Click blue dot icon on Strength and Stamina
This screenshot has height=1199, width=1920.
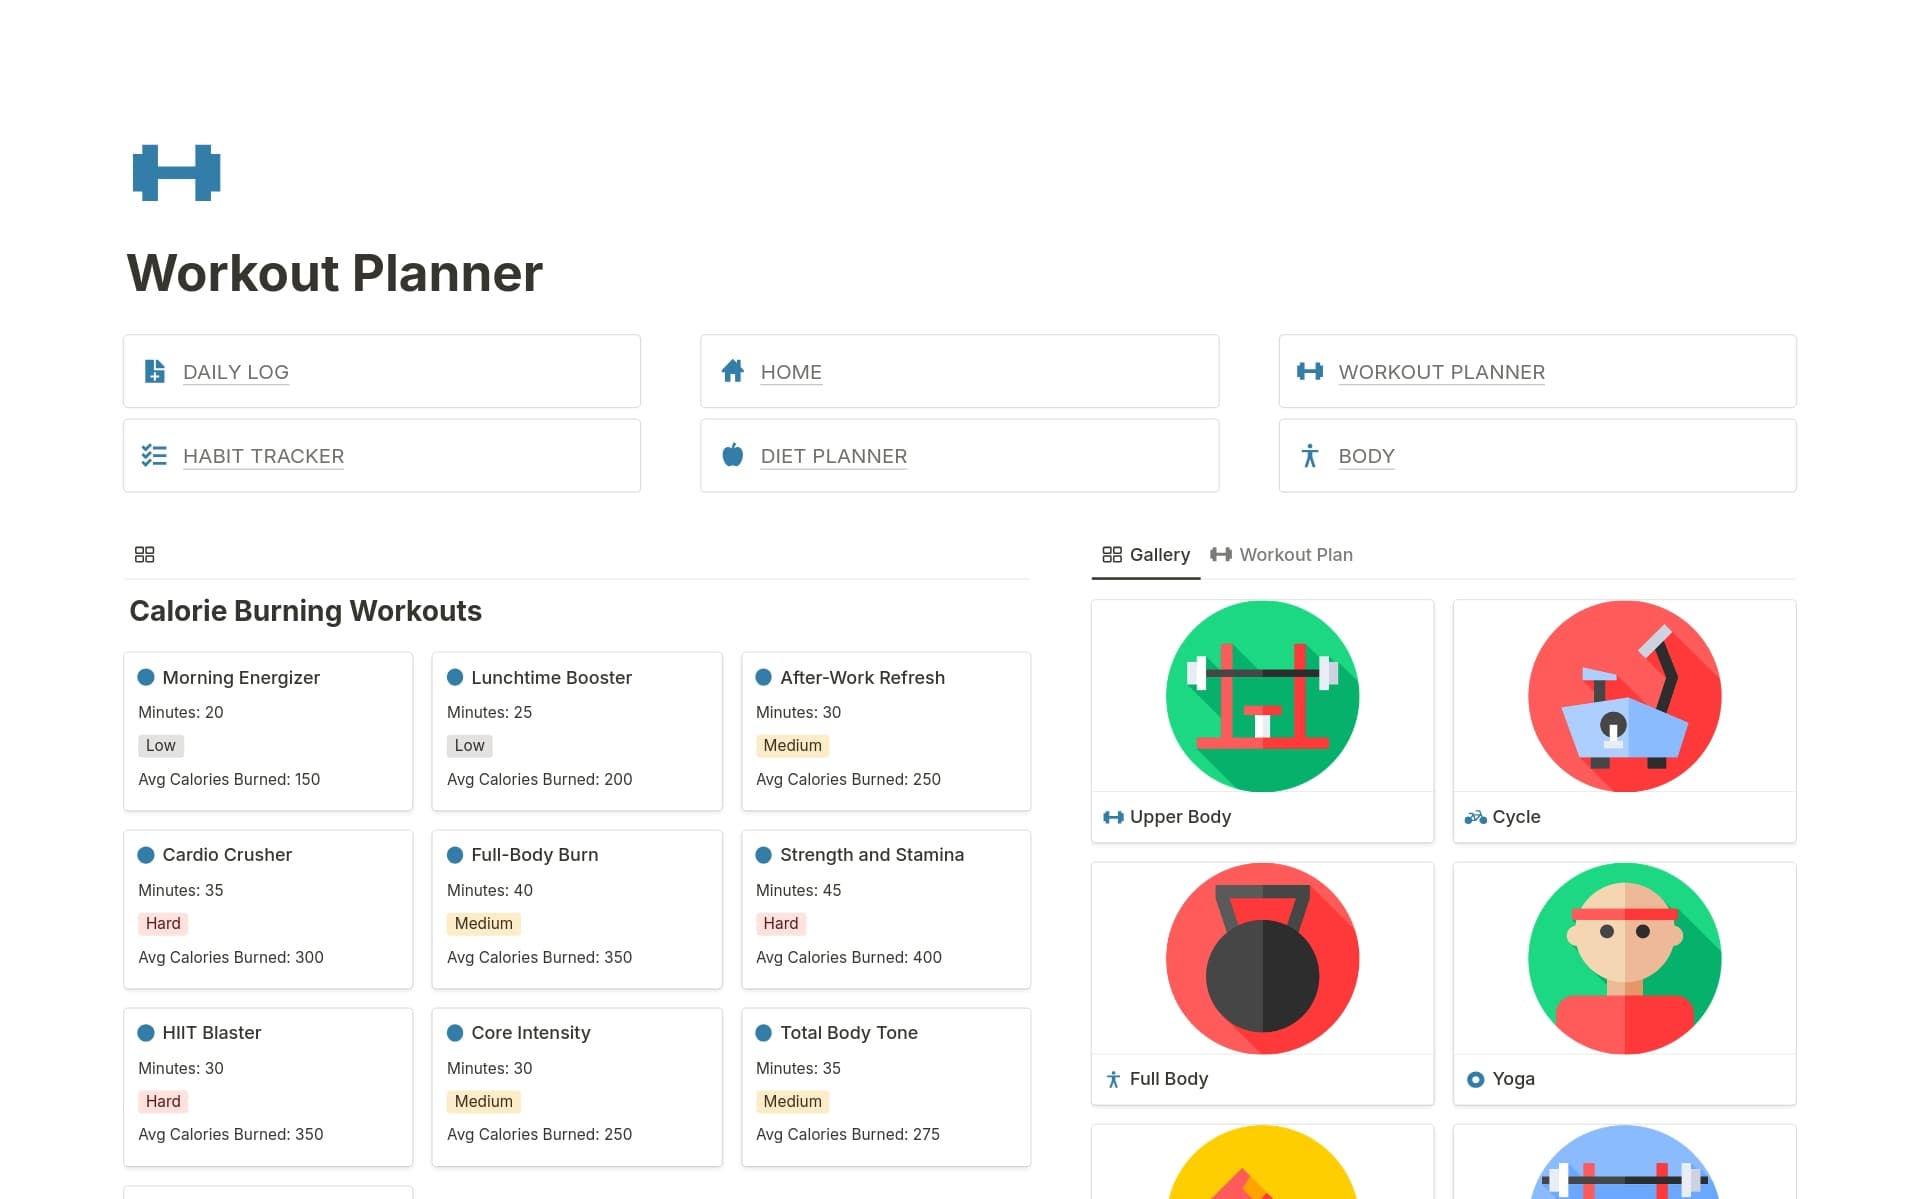(764, 855)
